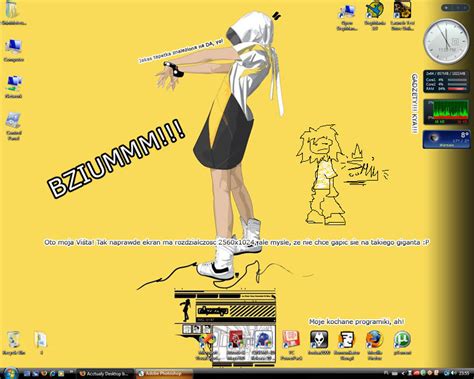Click the orange Firefox Quick Launch icon
474x379 pixels.
point(44,374)
